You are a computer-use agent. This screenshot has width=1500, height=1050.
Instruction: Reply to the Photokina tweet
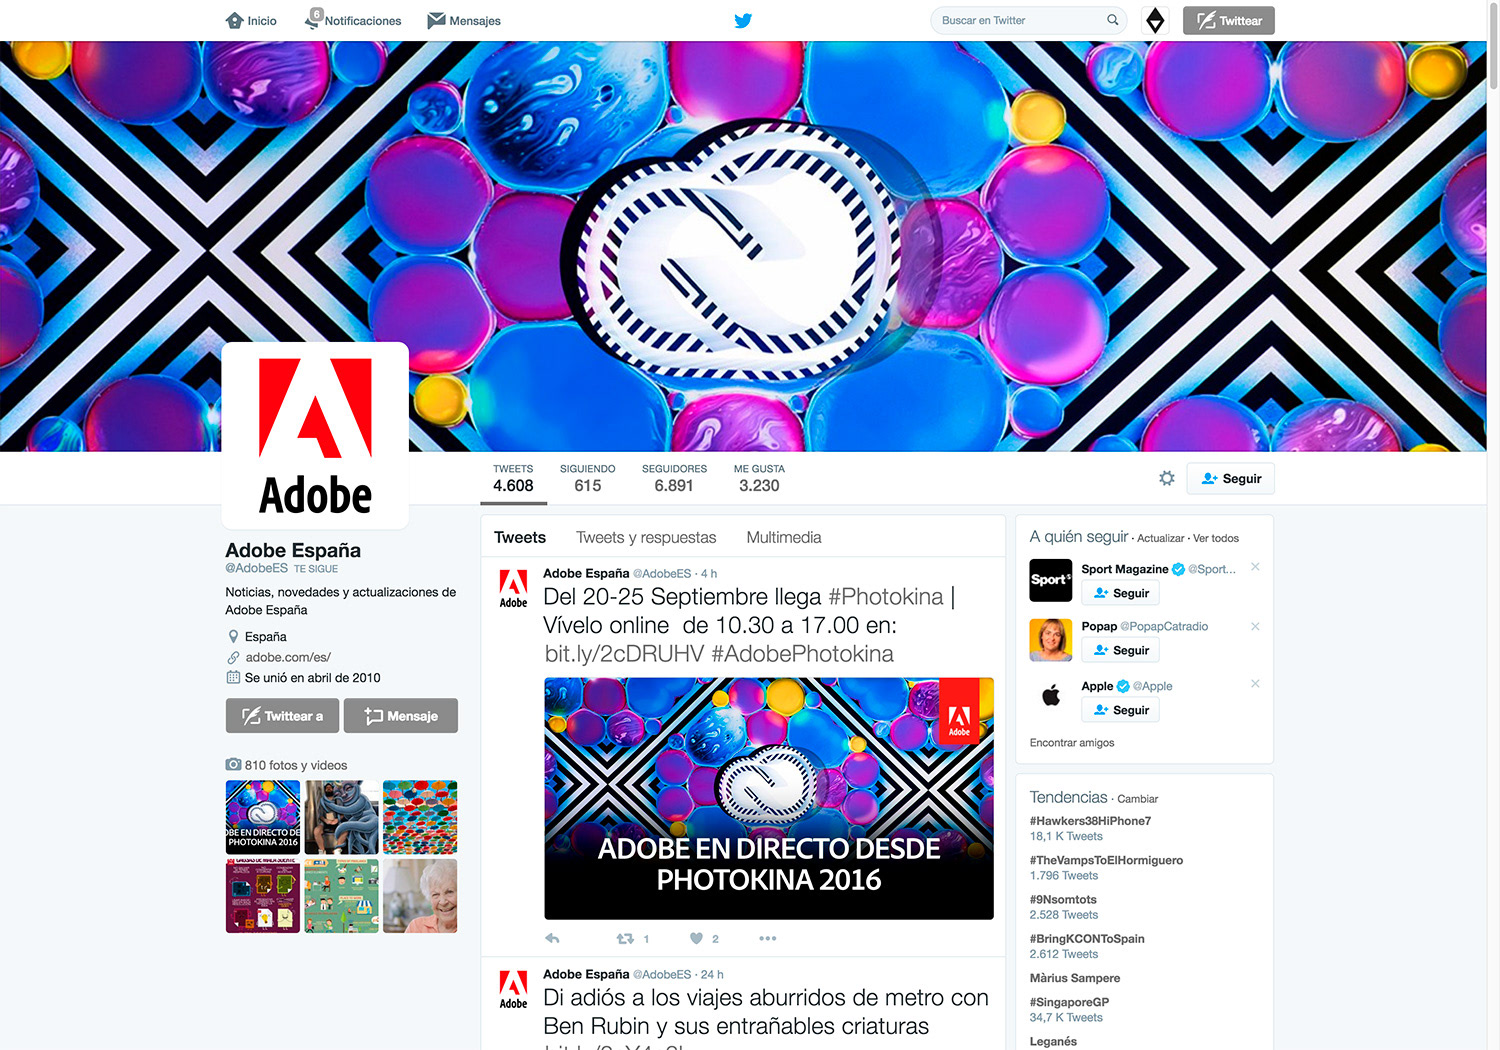(x=552, y=938)
